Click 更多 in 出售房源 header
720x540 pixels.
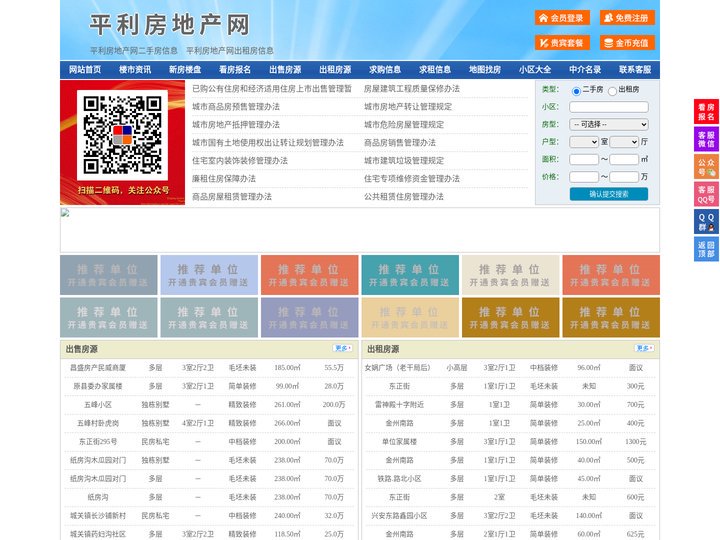pyautogui.click(x=343, y=349)
